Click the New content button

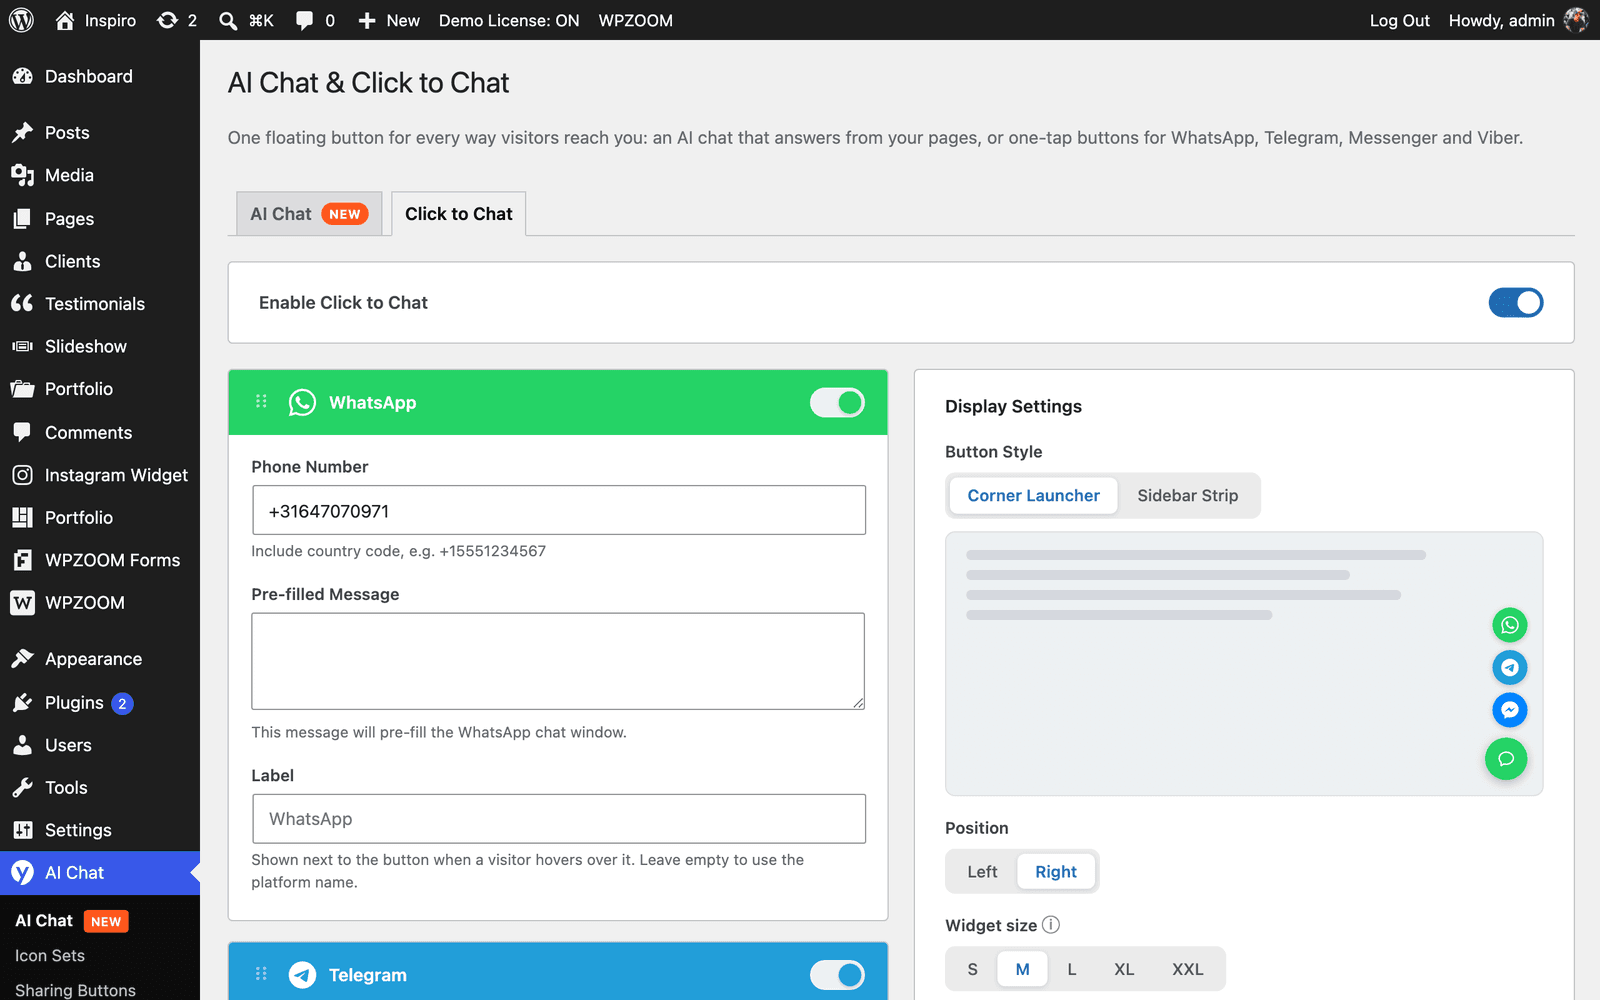[x=388, y=20]
